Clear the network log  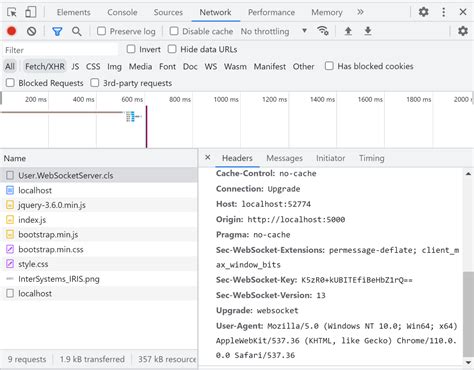point(32,31)
